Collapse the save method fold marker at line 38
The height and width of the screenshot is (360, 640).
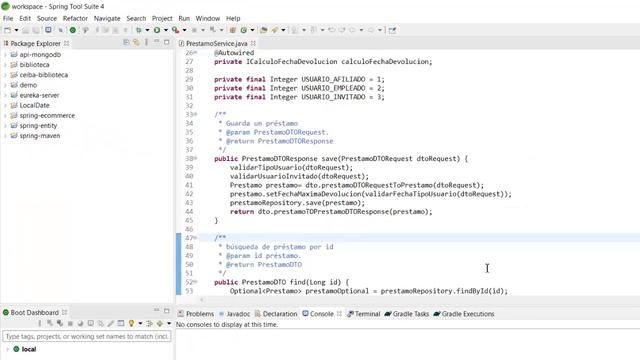pyautogui.click(x=196, y=158)
